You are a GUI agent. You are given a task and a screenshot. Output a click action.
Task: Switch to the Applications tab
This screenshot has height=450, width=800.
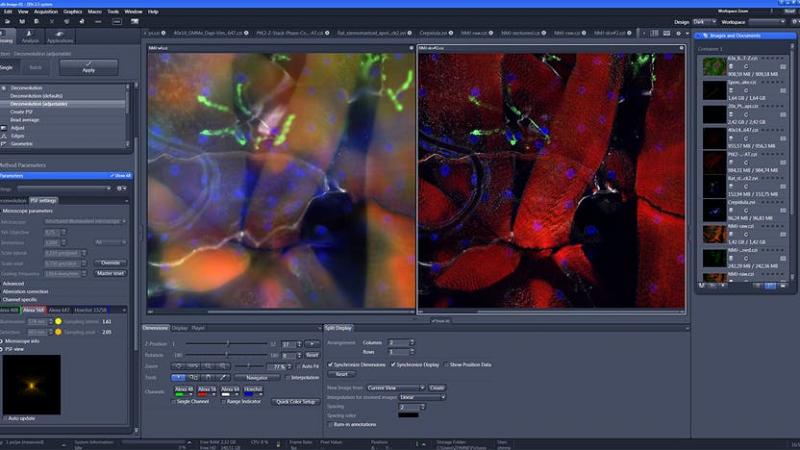click(59, 37)
